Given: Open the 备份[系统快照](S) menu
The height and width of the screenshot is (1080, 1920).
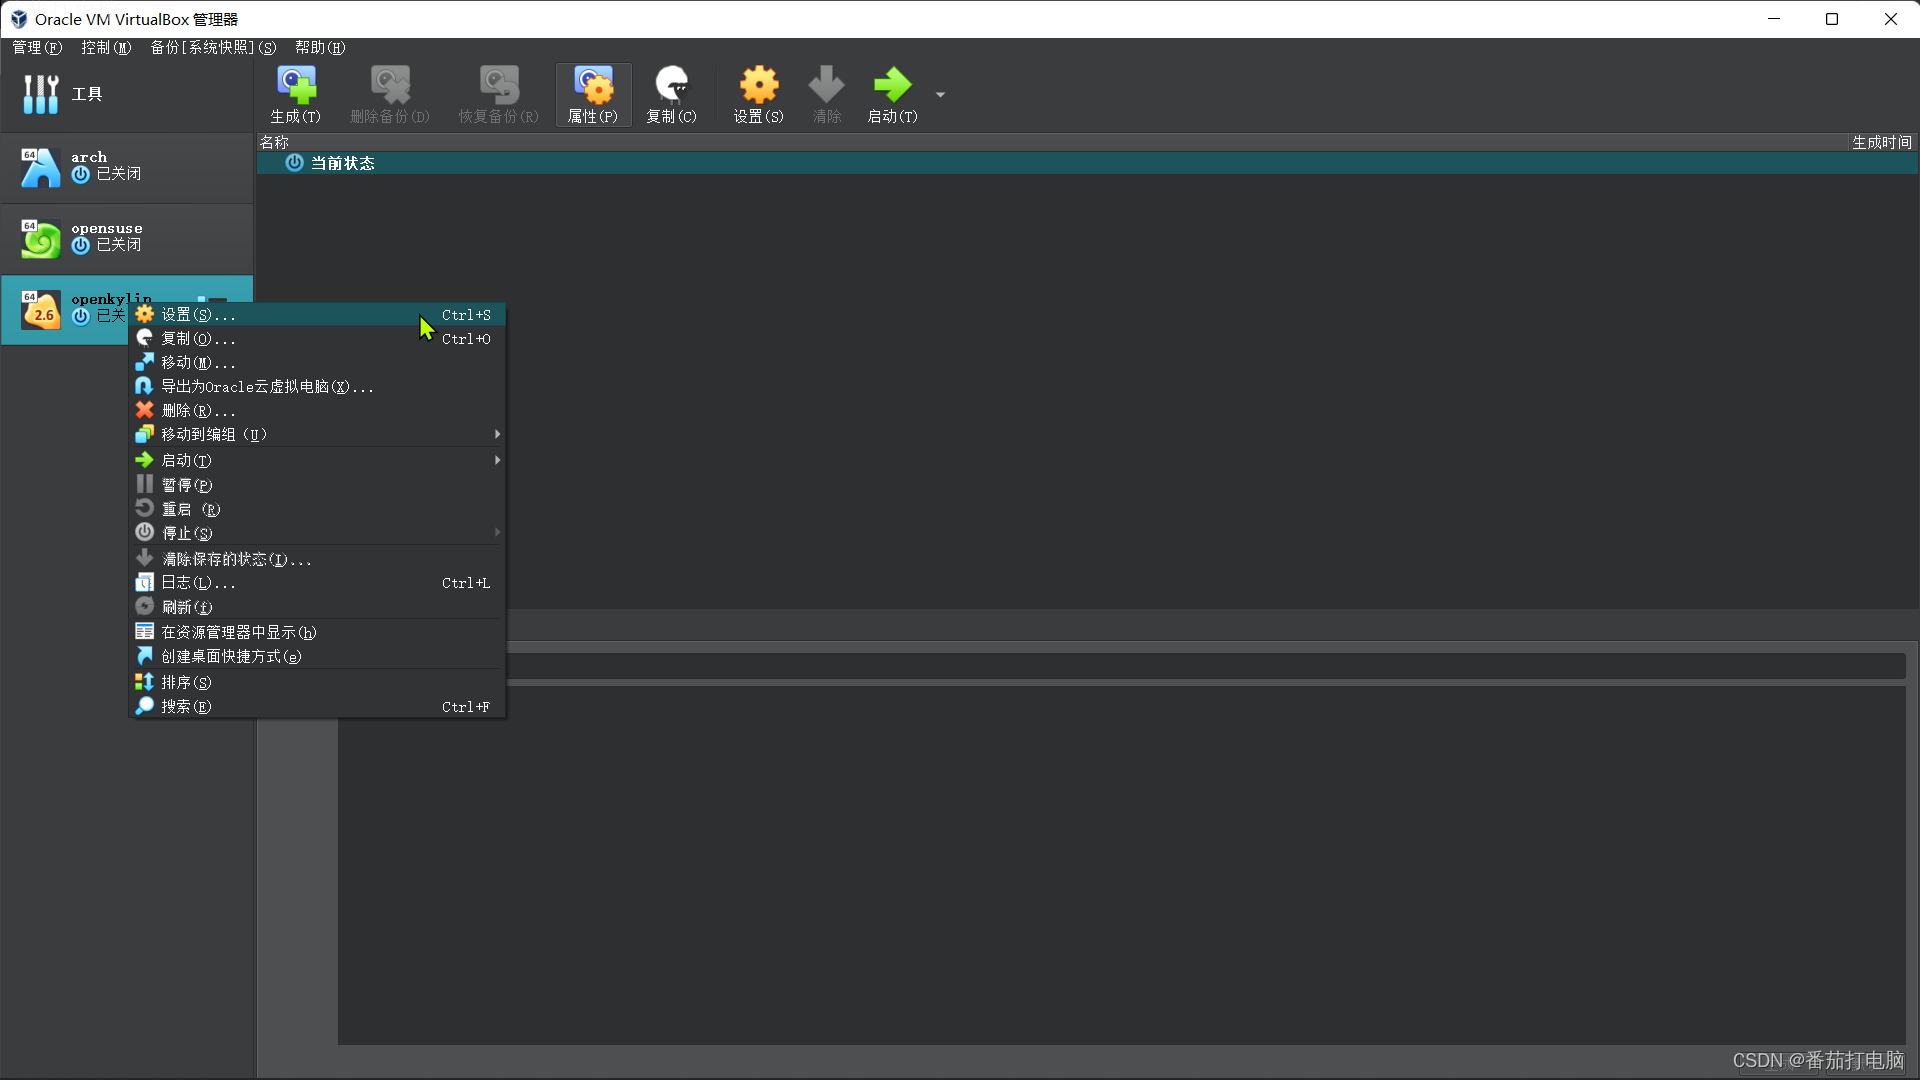Looking at the screenshot, I should pyautogui.click(x=213, y=47).
